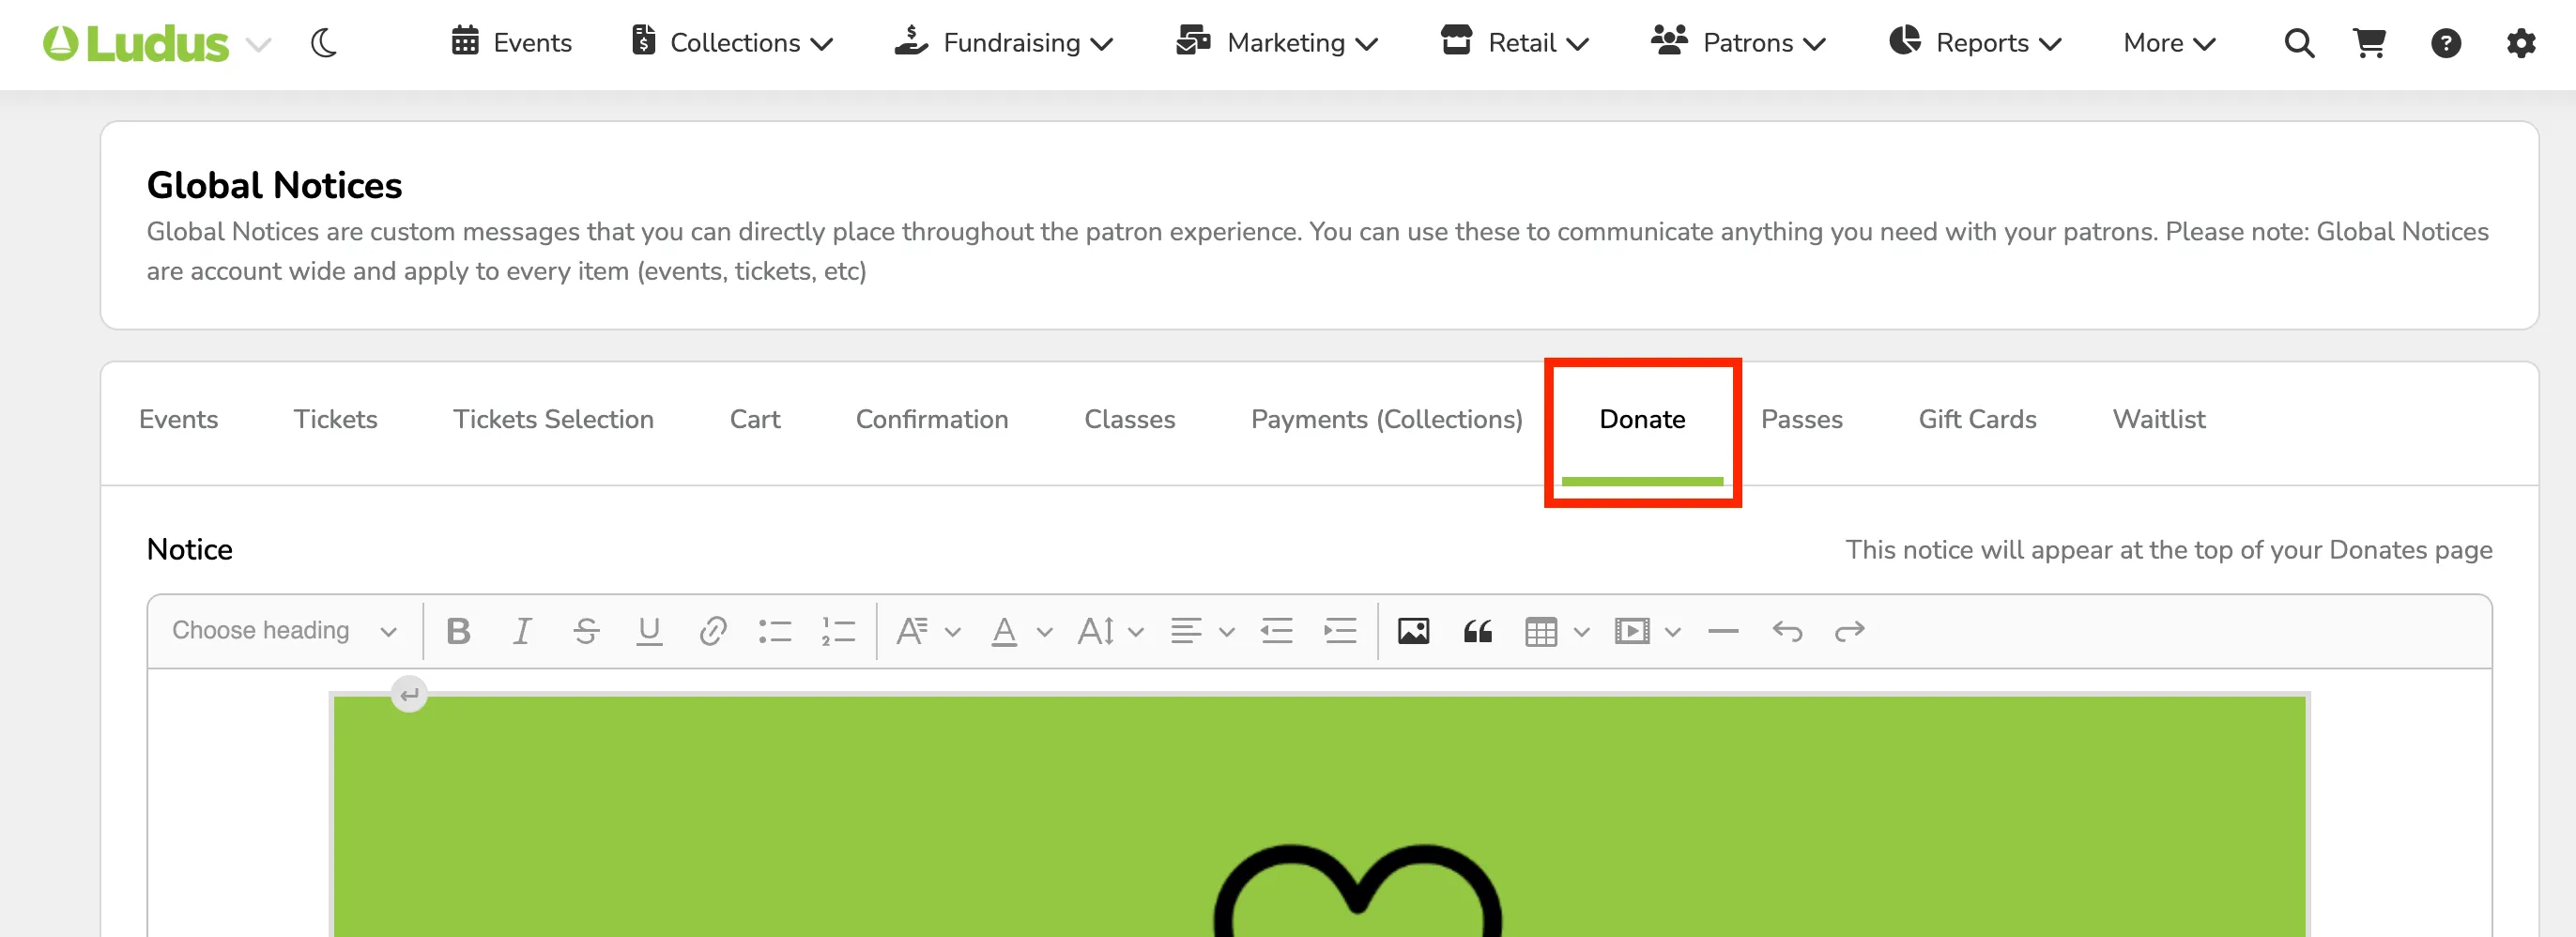
Task: Insert a link with the chain icon
Action: (713, 631)
